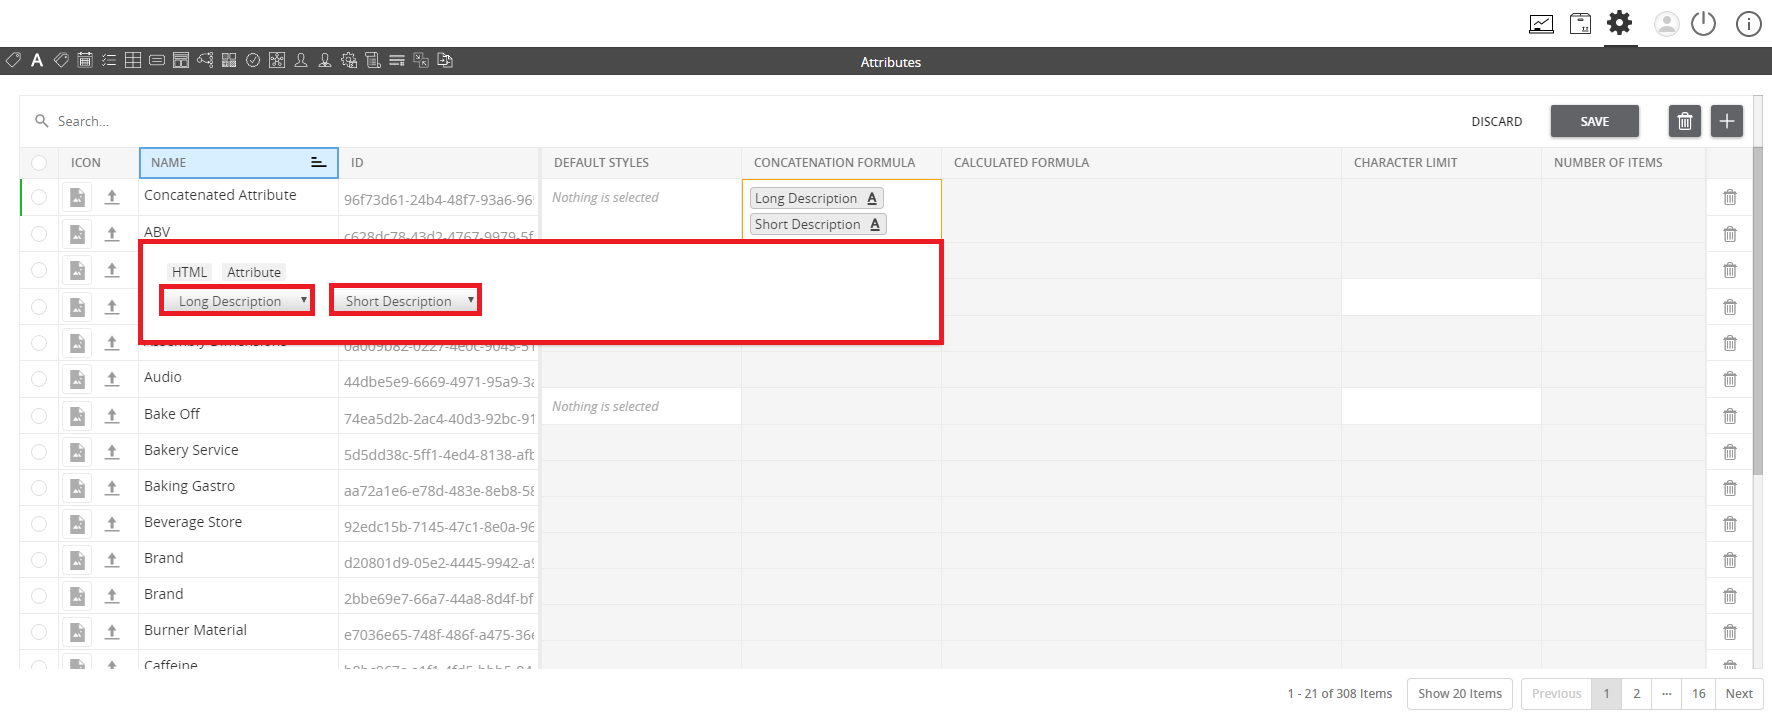1772x718 pixels.
Task: Open the file import toolbar icon
Action: click(x=445, y=60)
